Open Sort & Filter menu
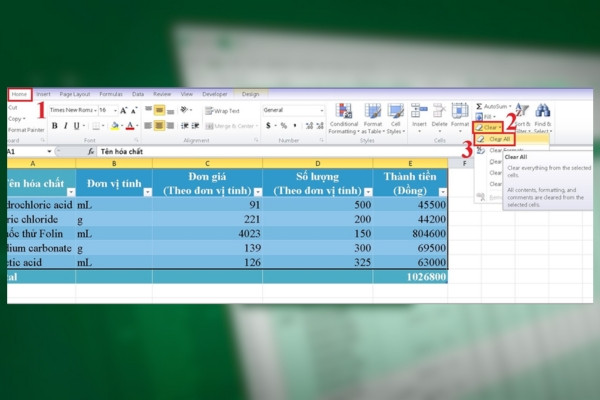The image size is (600, 400). [x=522, y=118]
